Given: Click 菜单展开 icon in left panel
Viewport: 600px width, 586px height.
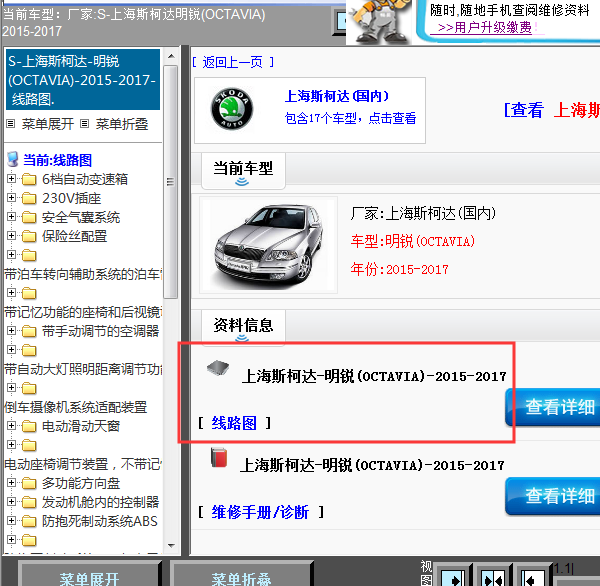Looking at the screenshot, I should click(11, 124).
